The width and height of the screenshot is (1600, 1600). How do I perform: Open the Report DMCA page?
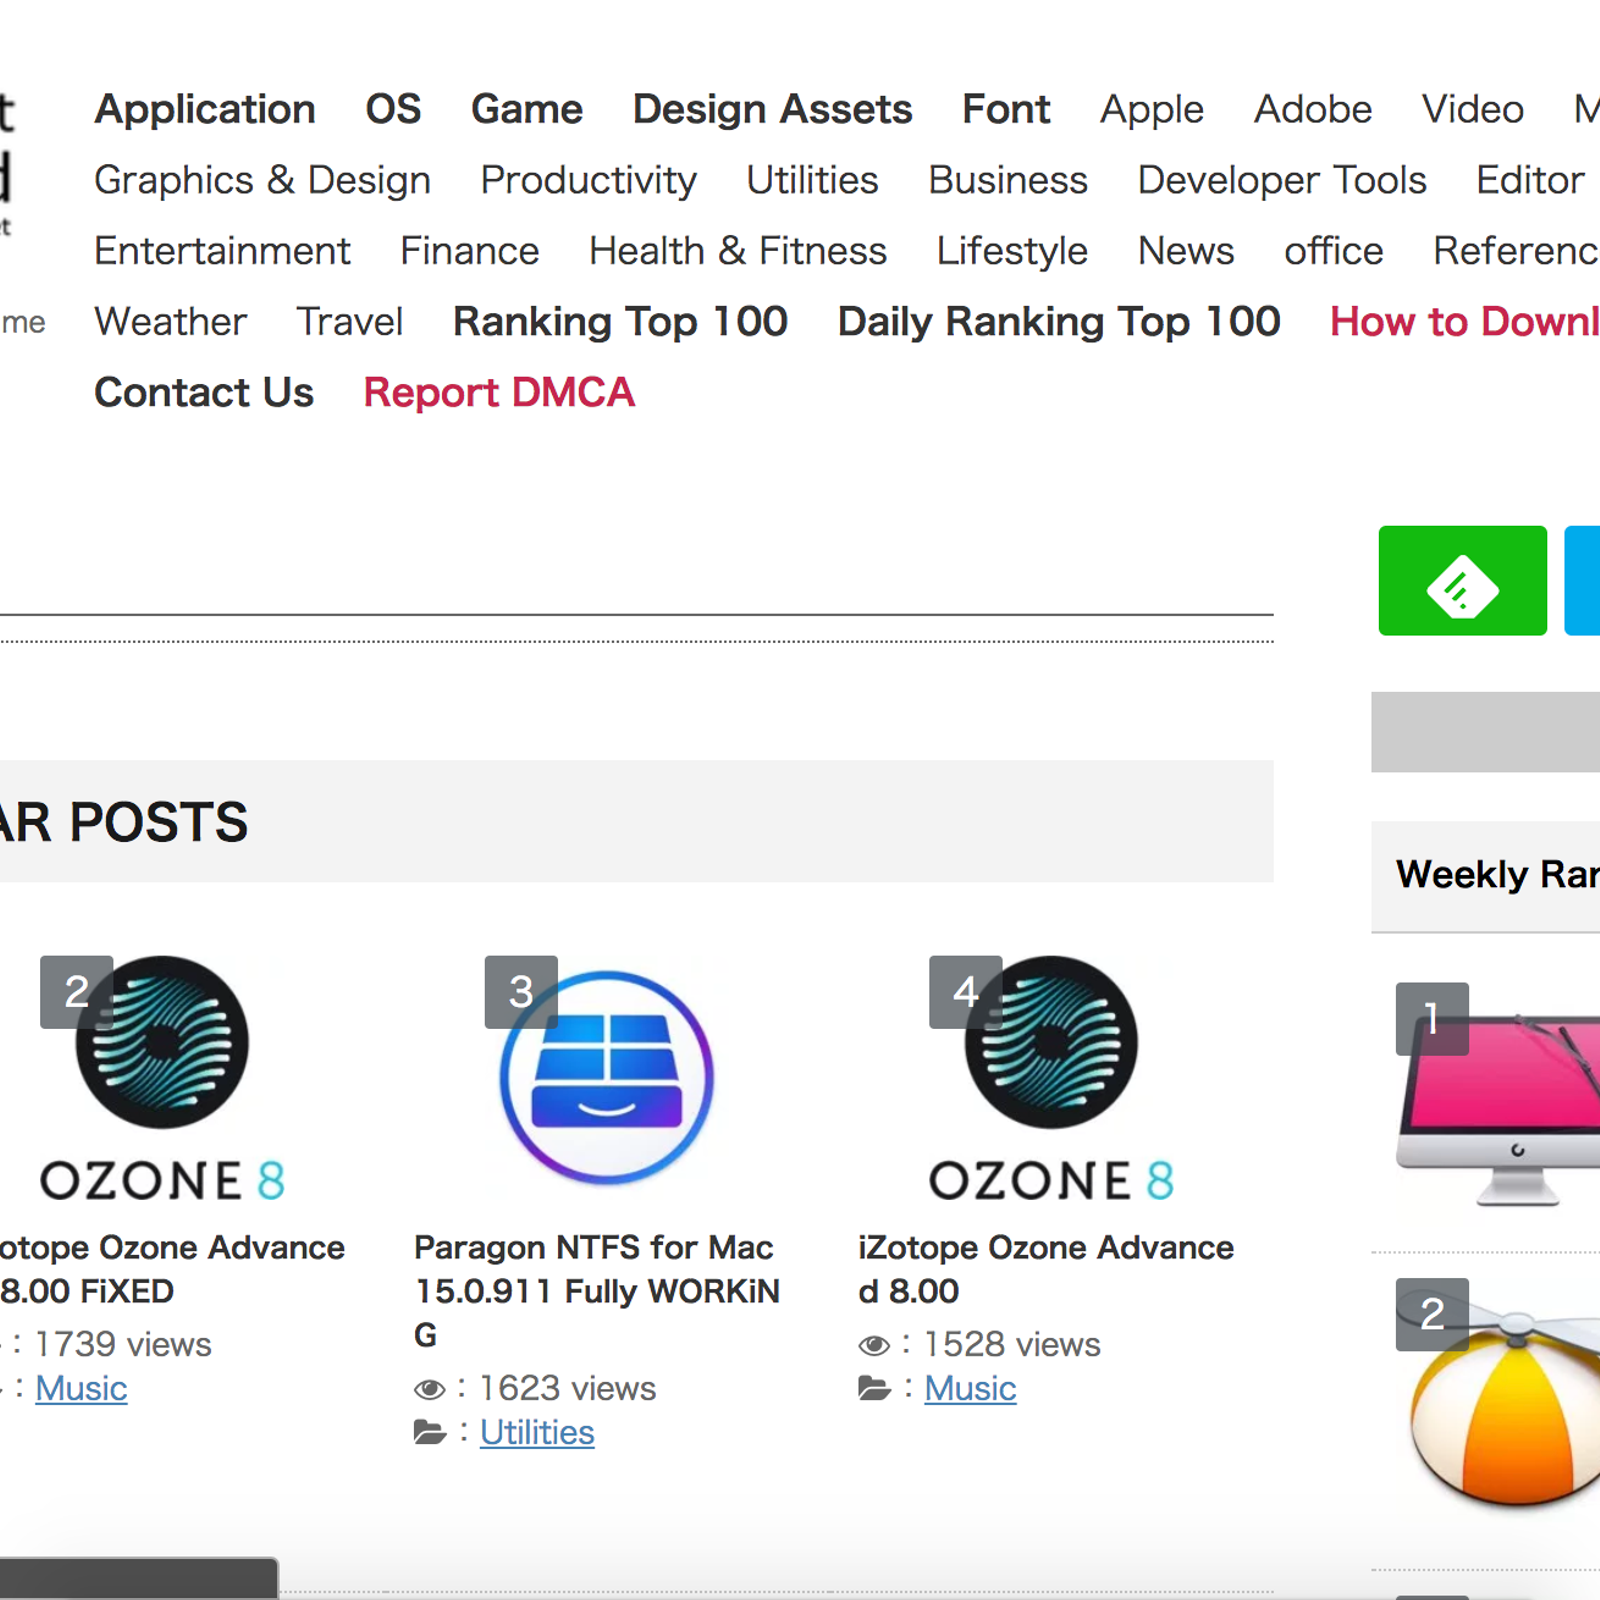point(499,393)
